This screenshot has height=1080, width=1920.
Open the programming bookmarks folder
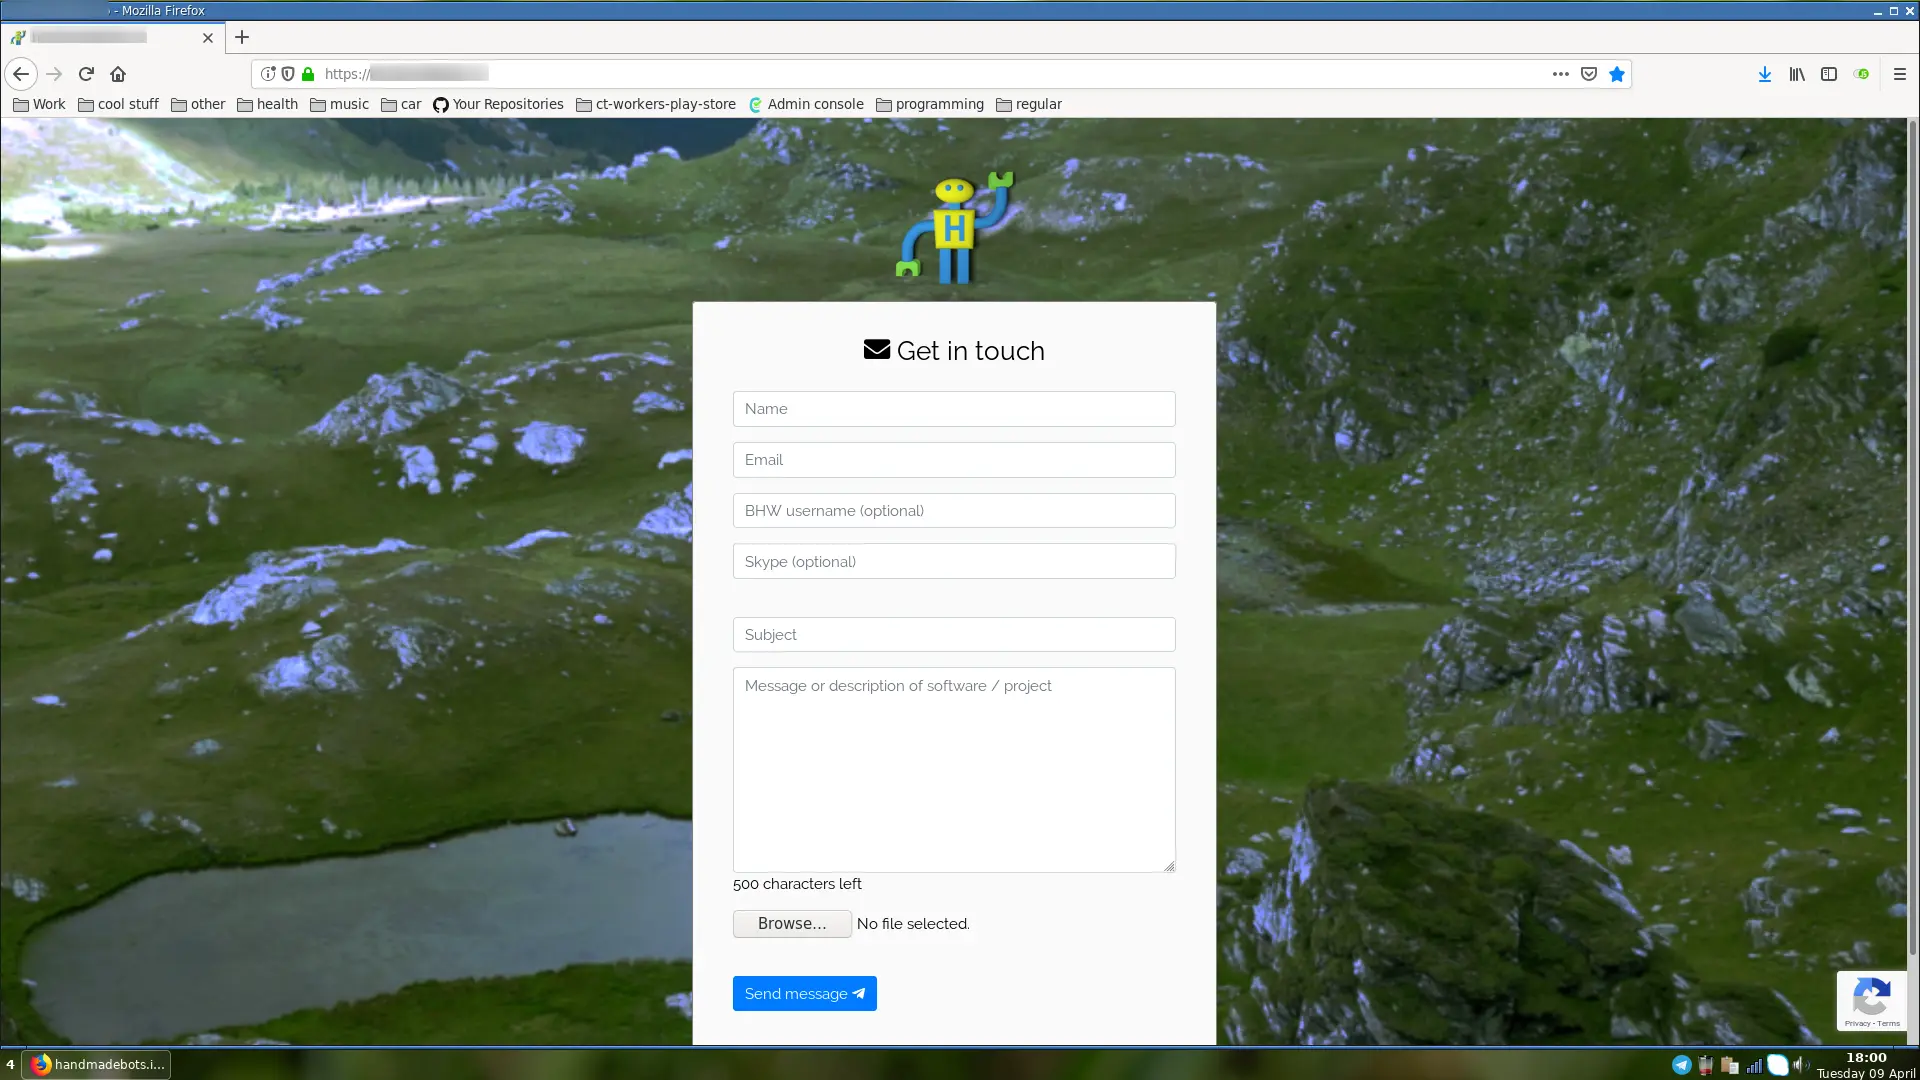[930, 104]
